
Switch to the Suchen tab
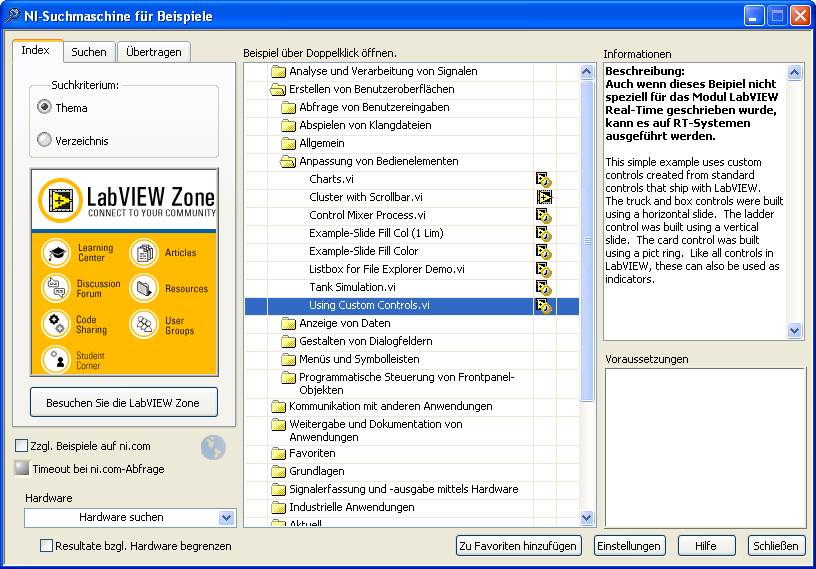tap(89, 52)
